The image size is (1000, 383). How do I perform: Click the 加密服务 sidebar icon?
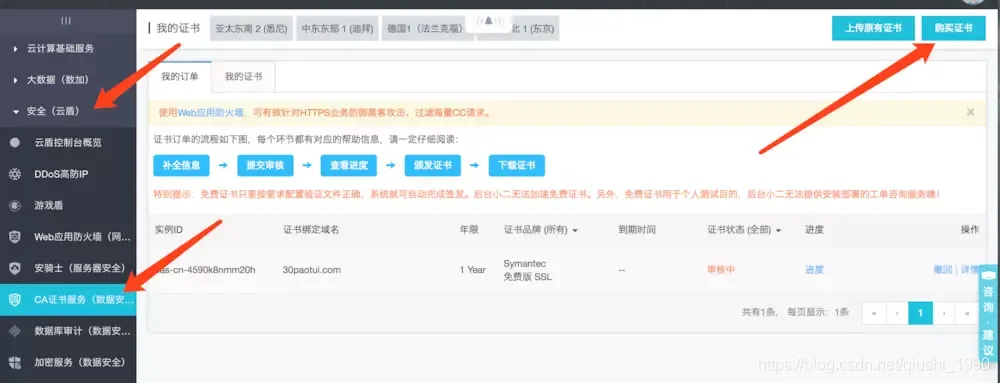(15, 362)
